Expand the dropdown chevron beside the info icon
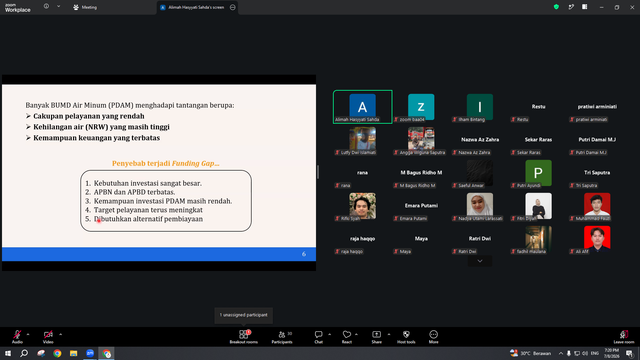 (58, 6)
